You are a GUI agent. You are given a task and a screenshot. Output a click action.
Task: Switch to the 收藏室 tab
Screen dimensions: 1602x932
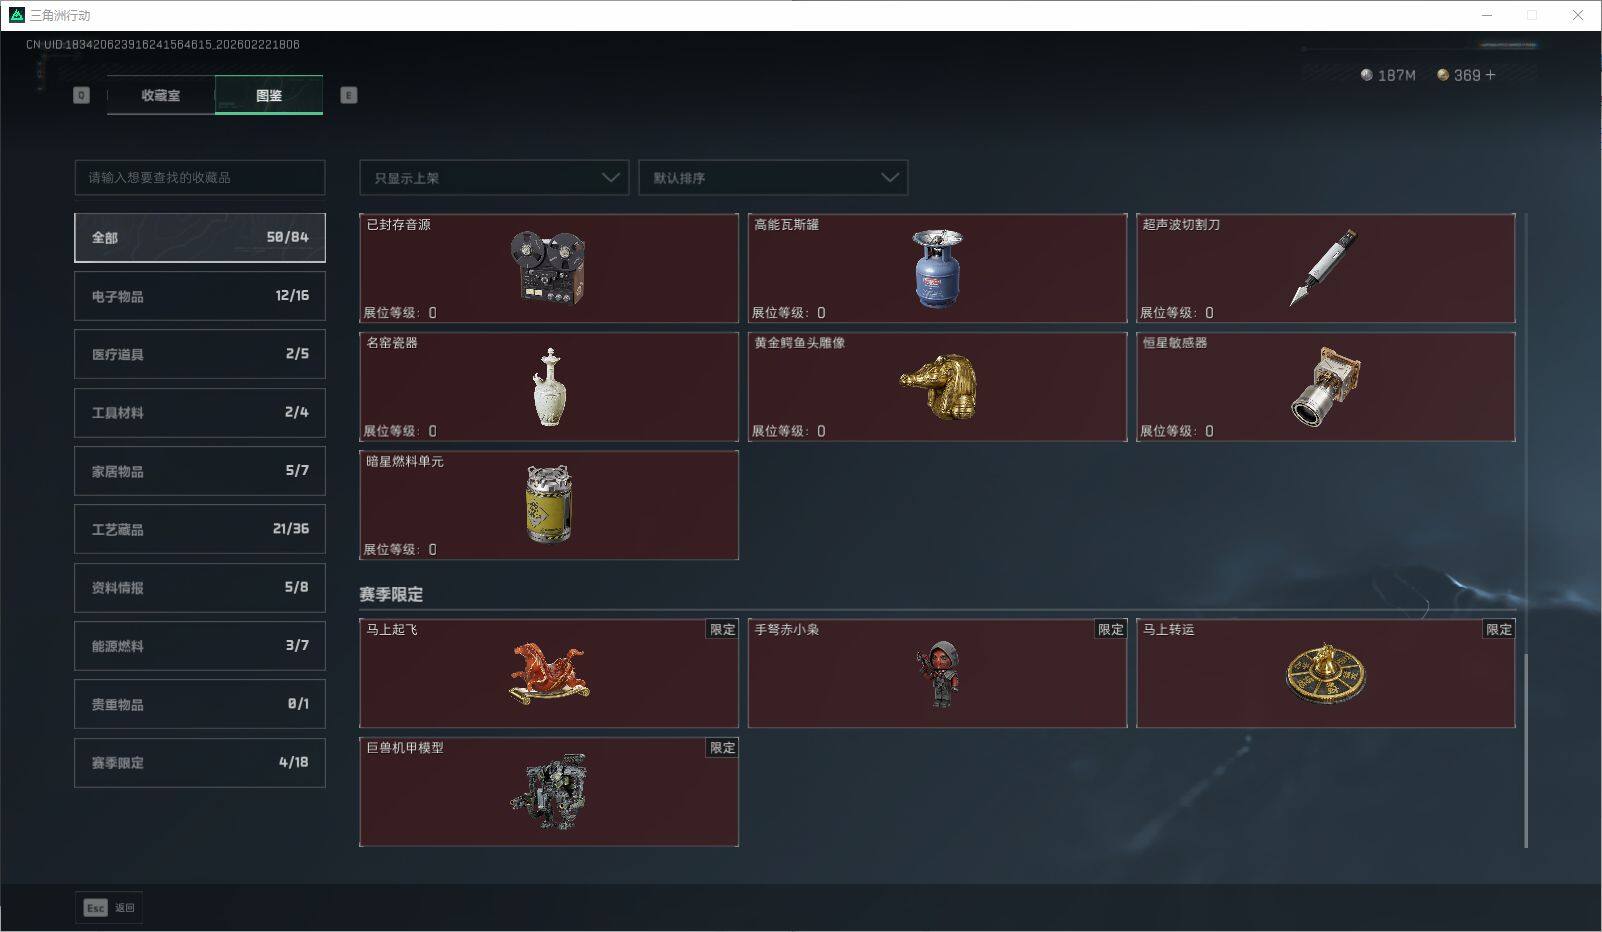tap(161, 95)
